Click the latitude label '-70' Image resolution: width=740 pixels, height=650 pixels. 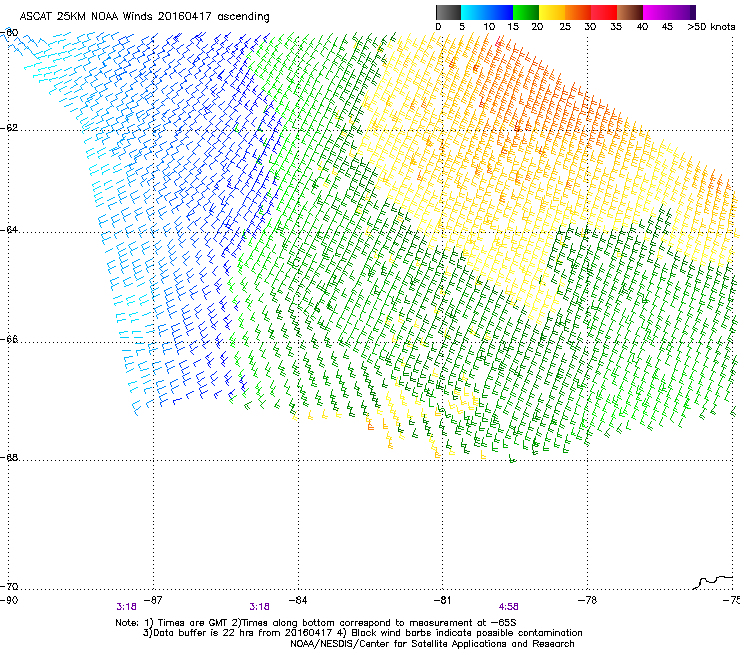click(9, 587)
